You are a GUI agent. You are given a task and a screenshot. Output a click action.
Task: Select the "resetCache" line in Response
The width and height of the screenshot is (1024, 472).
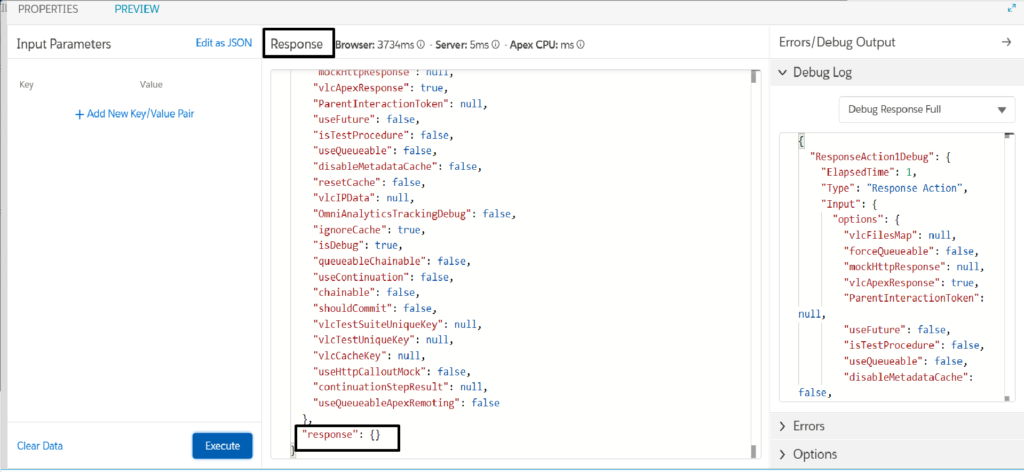point(368,182)
